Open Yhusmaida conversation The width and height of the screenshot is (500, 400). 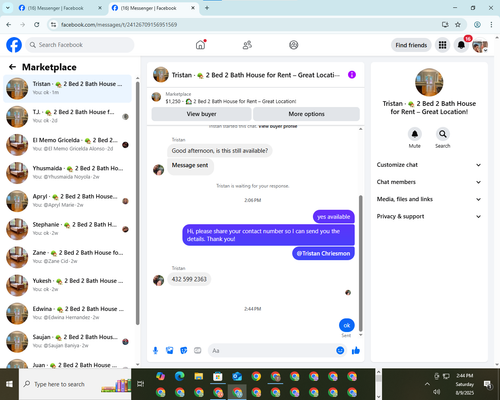pos(67,173)
